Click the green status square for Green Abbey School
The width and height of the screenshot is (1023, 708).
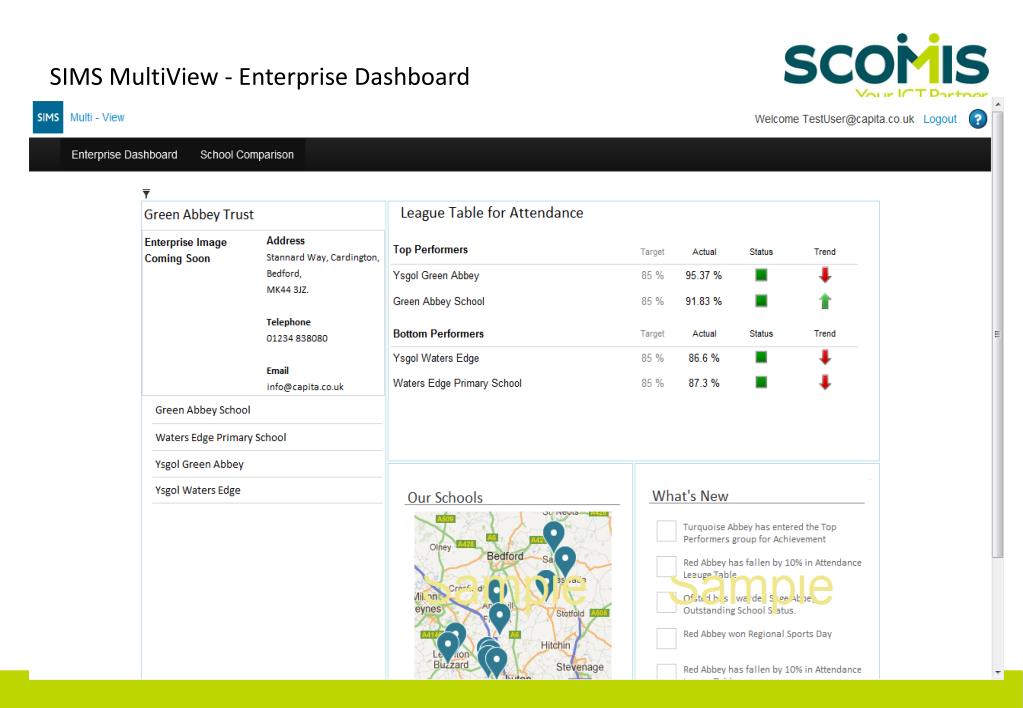point(761,301)
